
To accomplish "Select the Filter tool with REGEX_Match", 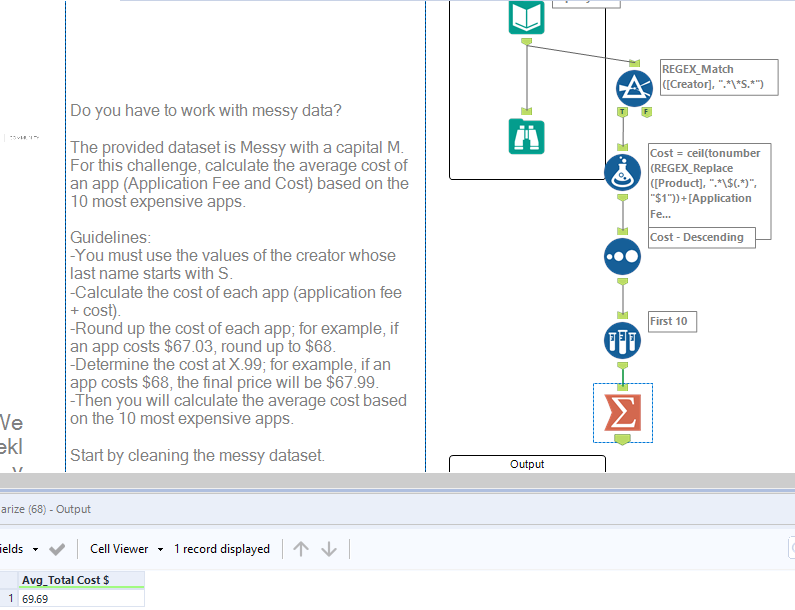I will (x=634, y=88).
